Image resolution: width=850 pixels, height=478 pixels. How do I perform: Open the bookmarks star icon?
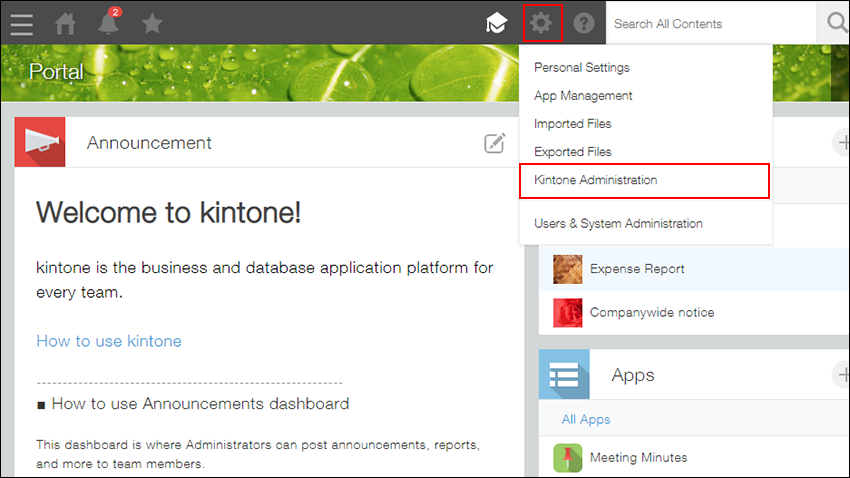pyautogui.click(x=152, y=24)
